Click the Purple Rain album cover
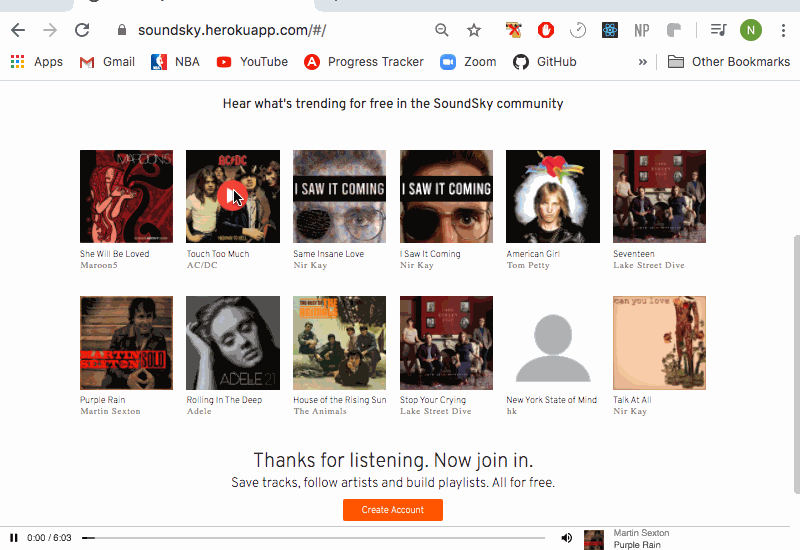The image size is (800, 550). click(x=127, y=343)
